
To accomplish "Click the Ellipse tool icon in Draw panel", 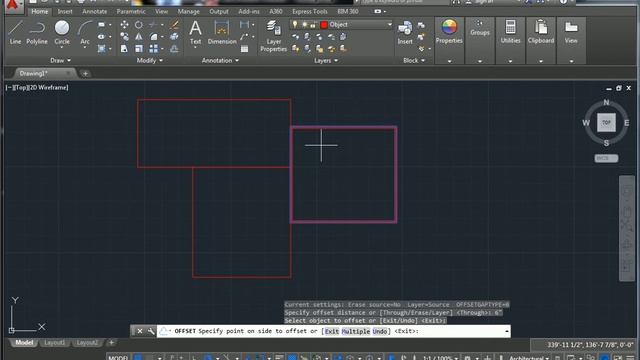I will 102,37.
